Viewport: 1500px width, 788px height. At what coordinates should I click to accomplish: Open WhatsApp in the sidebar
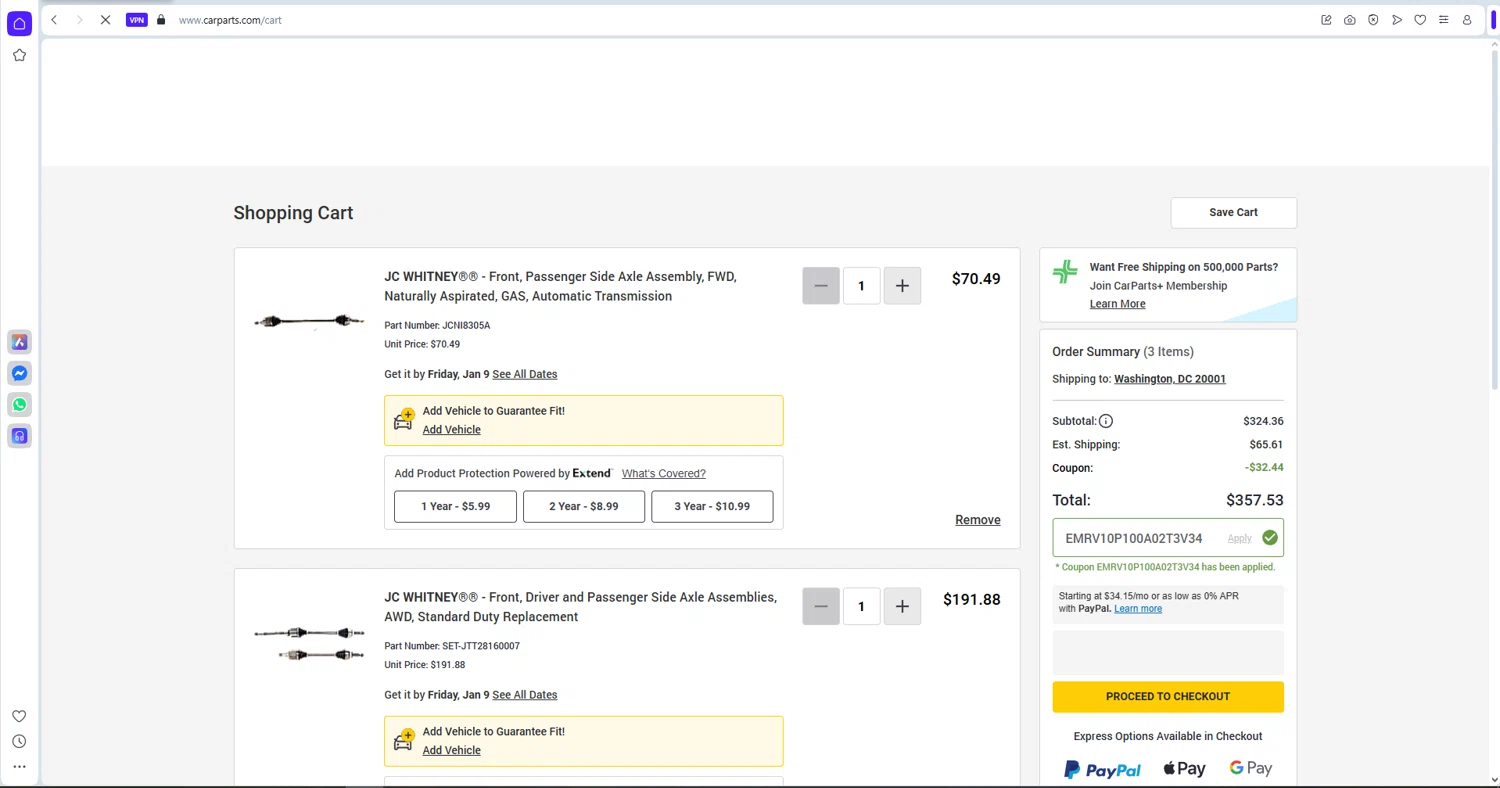click(19, 405)
